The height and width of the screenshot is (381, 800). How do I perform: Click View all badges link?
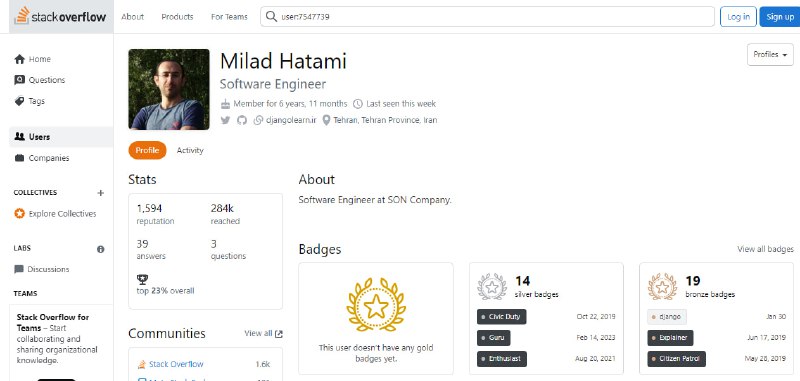[x=765, y=249]
